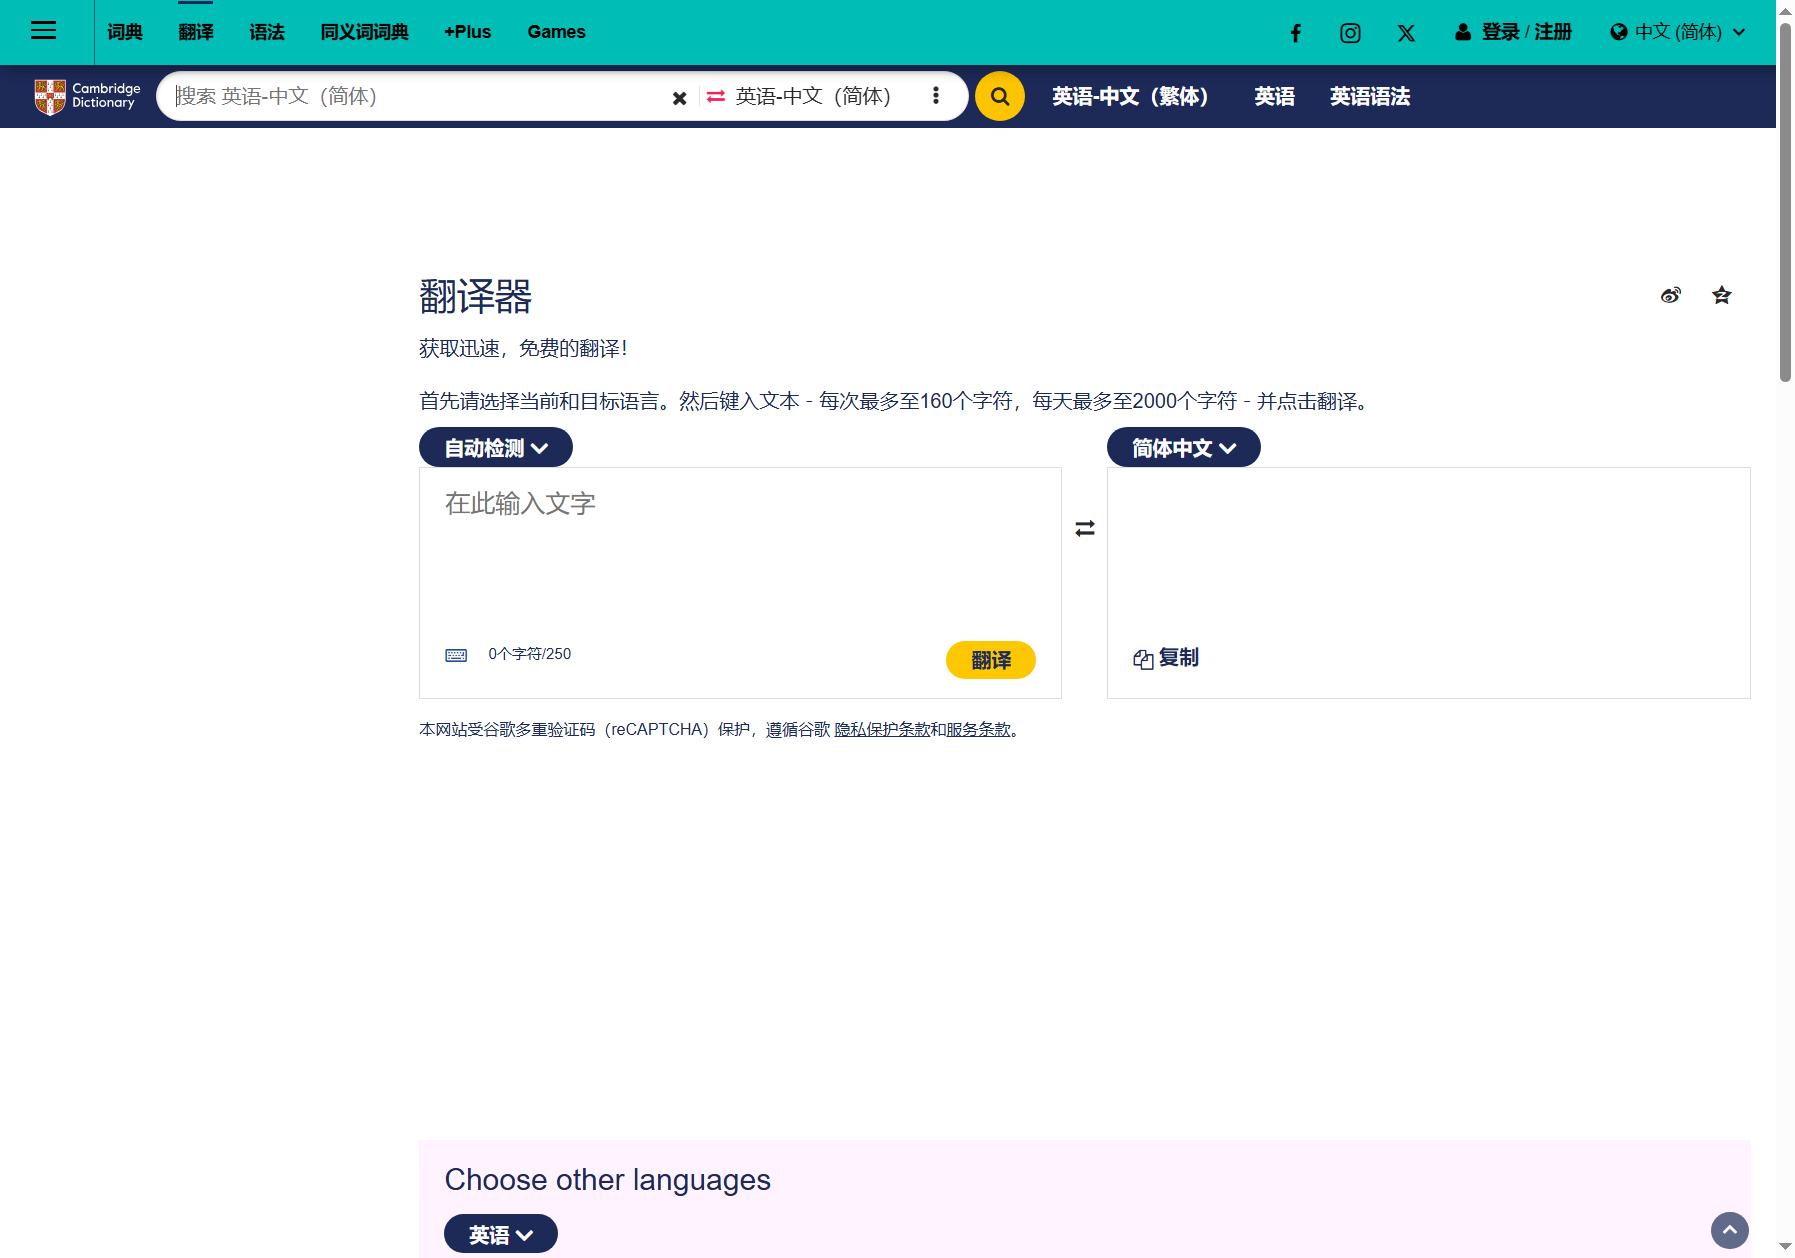Expand the 简体中文 target language dropdown

coord(1184,447)
